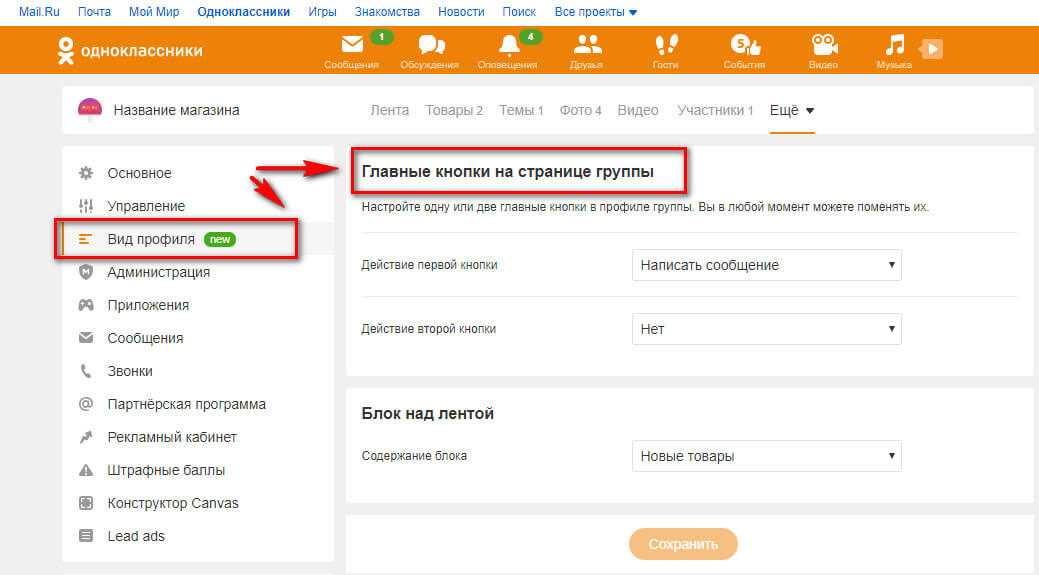Open Все проекты link in top bar
This screenshot has width=1039, height=575.
[x=595, y=12]
